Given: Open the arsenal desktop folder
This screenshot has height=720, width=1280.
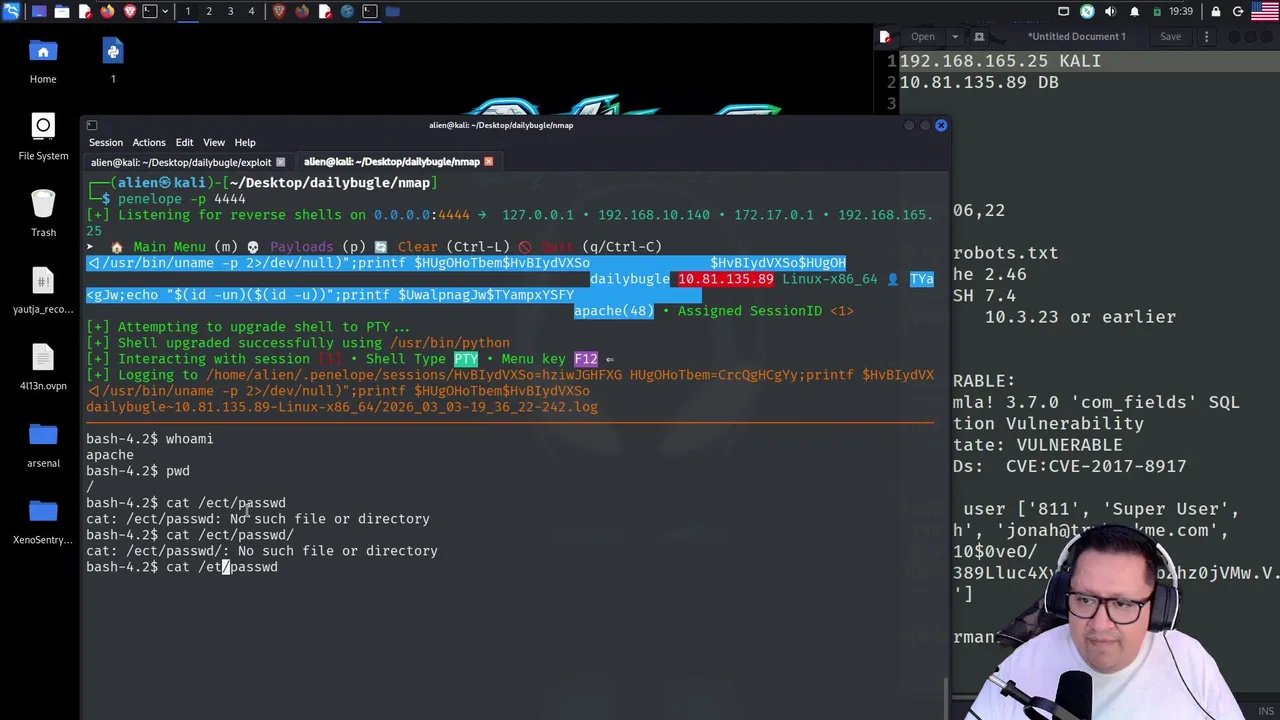Looking at the screenshot, I should pyautogui.click(x=43, y=444).
